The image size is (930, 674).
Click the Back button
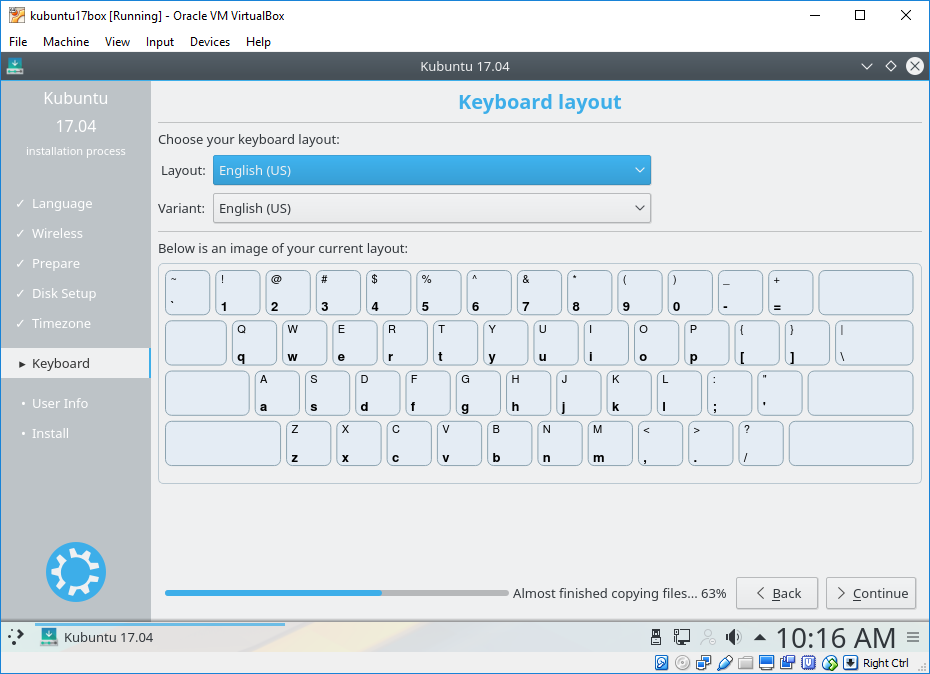[x=777, y=593]
